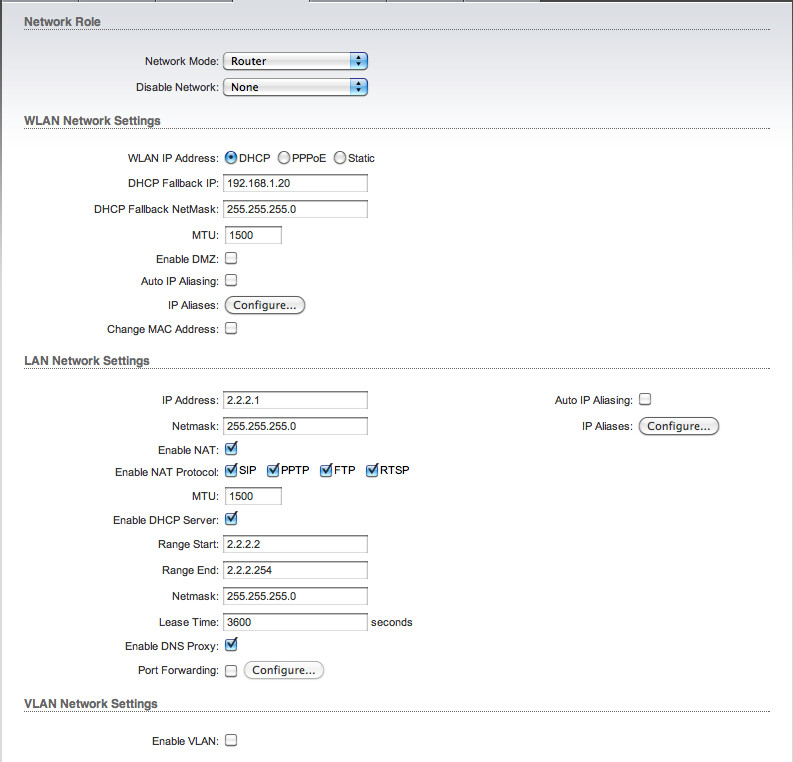Uncheck the SIP NAT protocol

pyautogui.click(x=231, y=470)
